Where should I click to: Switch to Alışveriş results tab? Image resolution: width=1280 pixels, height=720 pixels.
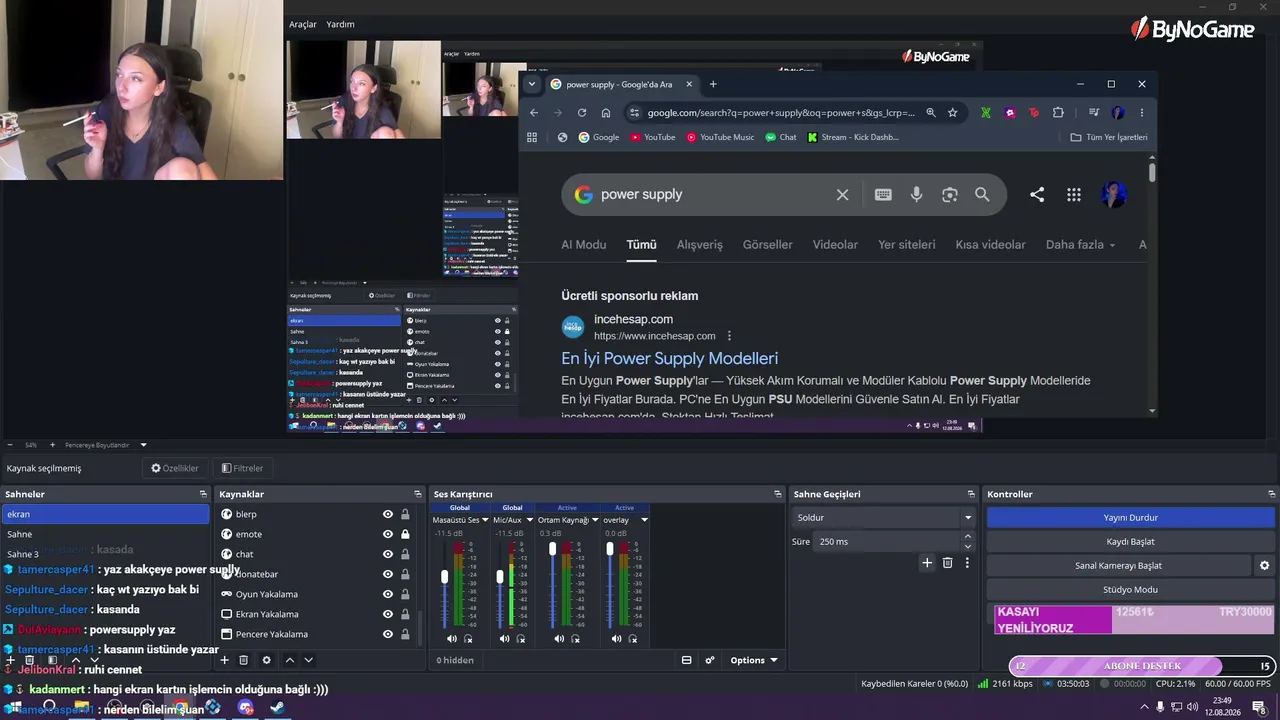[x=700, y=245]
